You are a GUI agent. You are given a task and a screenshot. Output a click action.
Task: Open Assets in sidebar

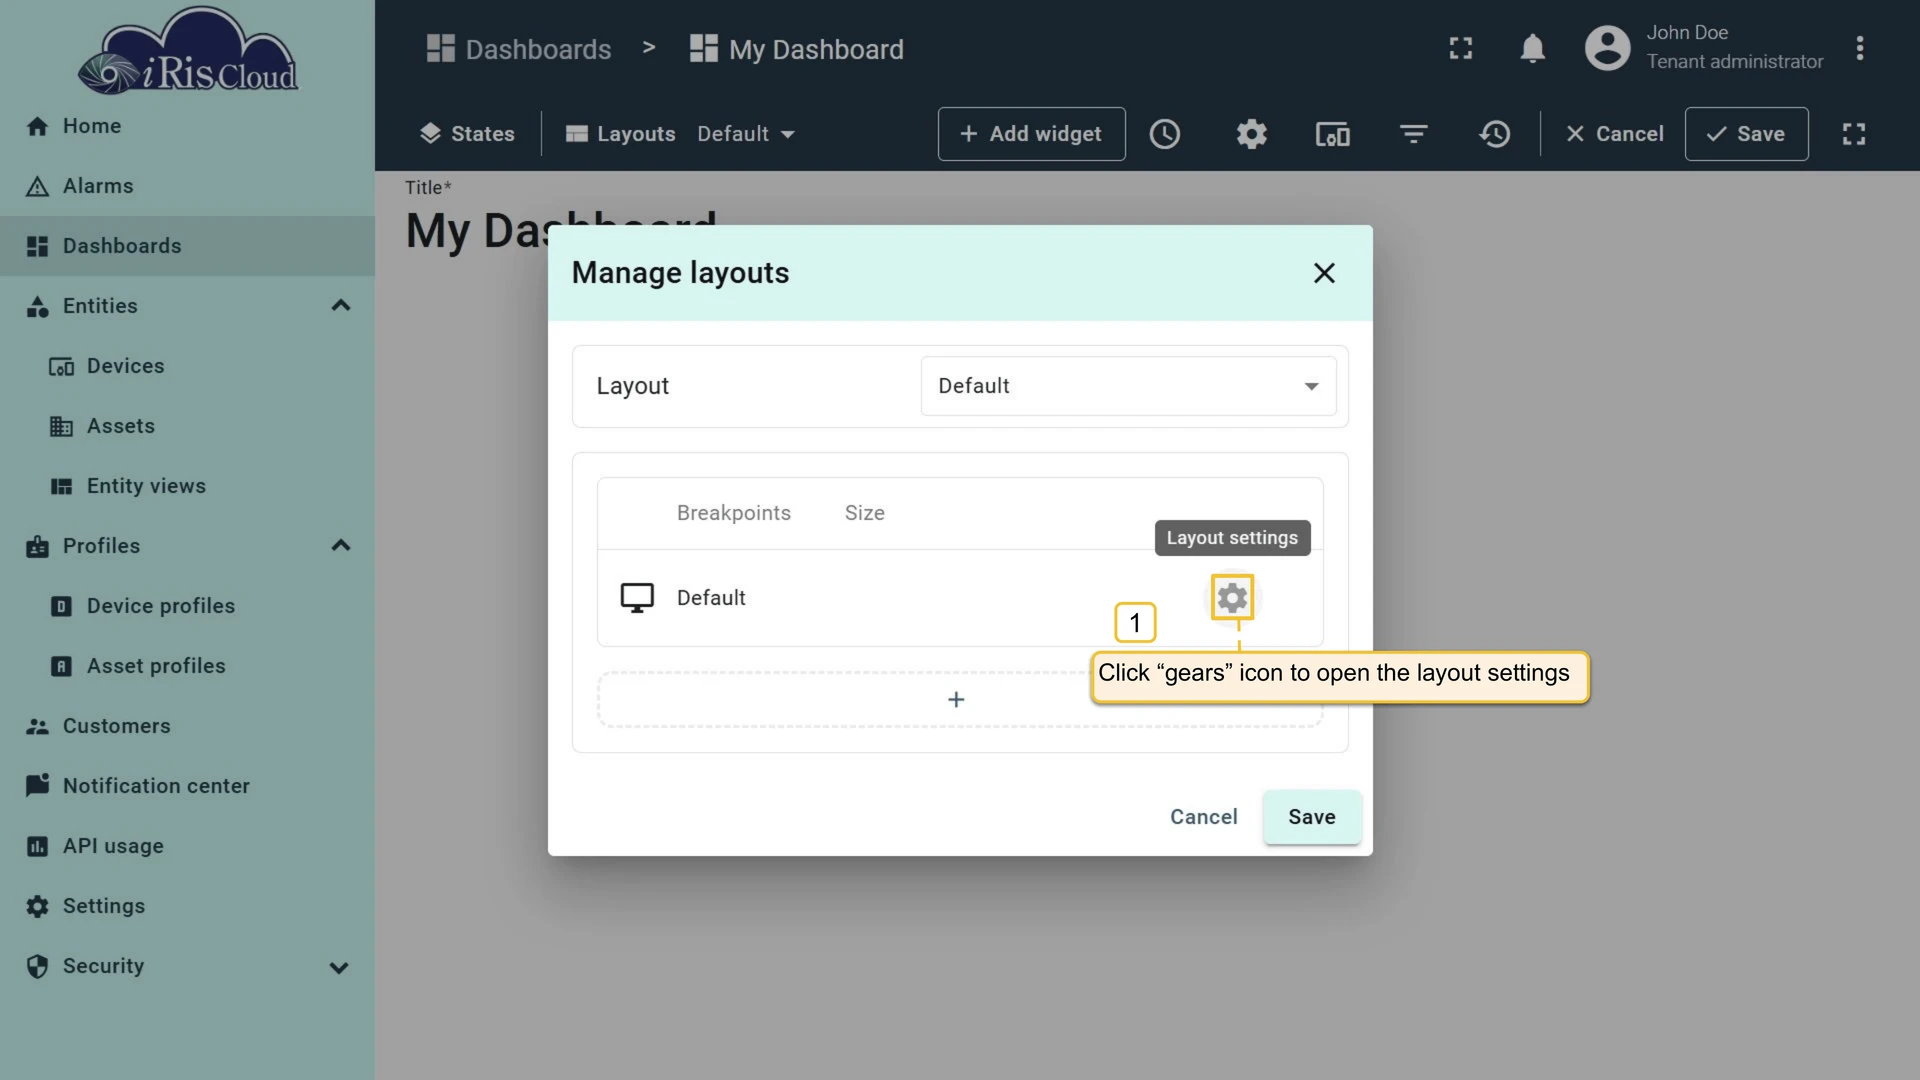tap(187, 426)
